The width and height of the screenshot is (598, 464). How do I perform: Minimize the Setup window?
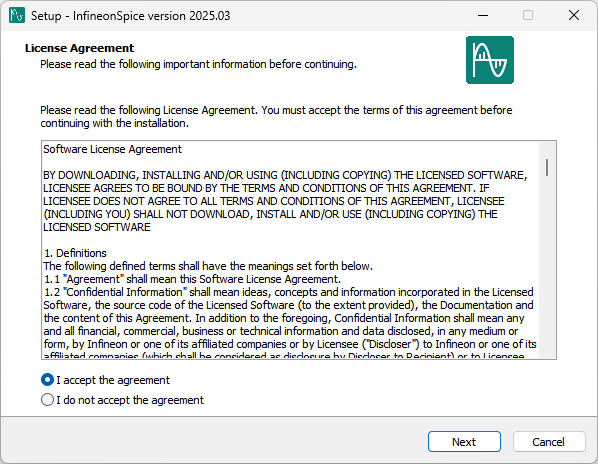[483, 15]
